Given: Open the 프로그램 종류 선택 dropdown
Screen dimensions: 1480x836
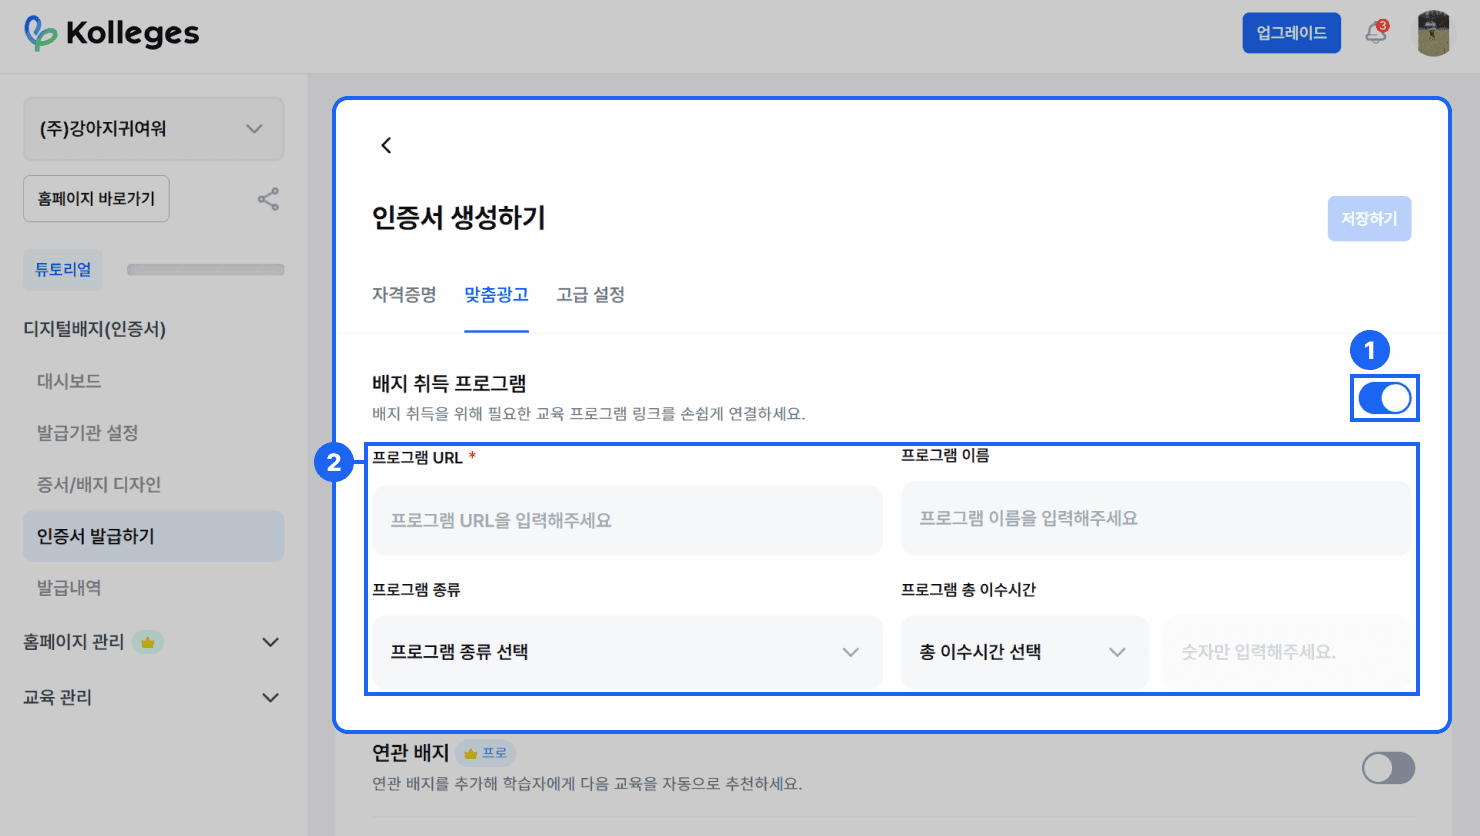Looking at the screenshot, I should pyautogui.click(x=628, y=652).
